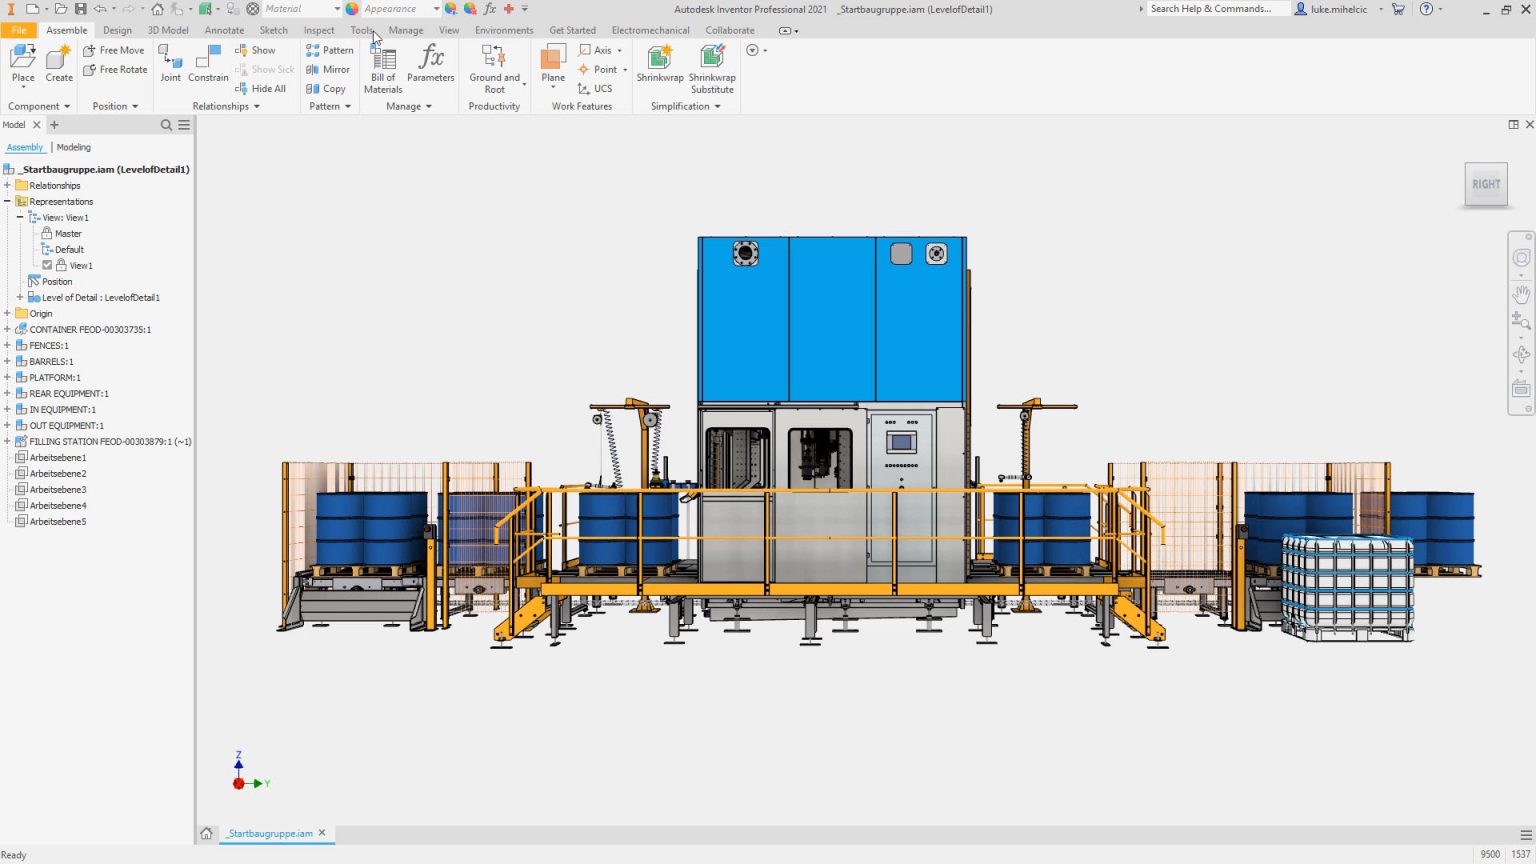Click Hide All relationships
The height and width of the screenshot is (864, 1536).
[262, 88]
